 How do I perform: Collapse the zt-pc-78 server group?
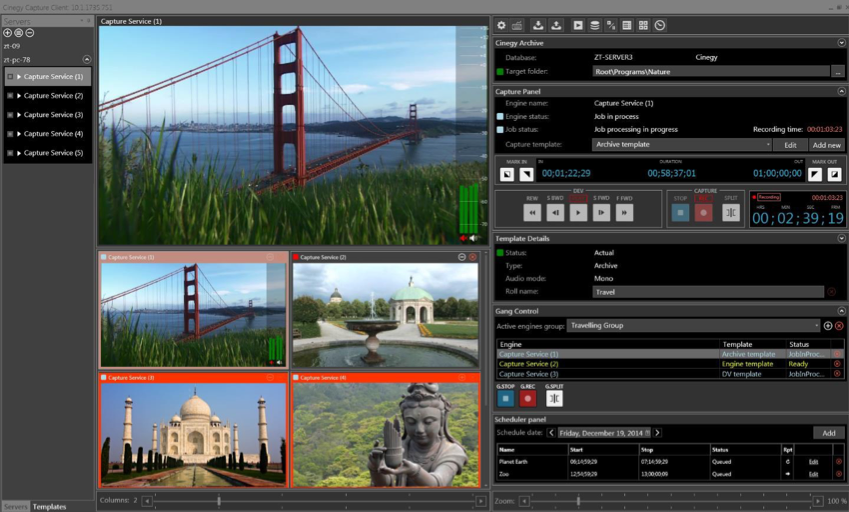pos(87,59)
